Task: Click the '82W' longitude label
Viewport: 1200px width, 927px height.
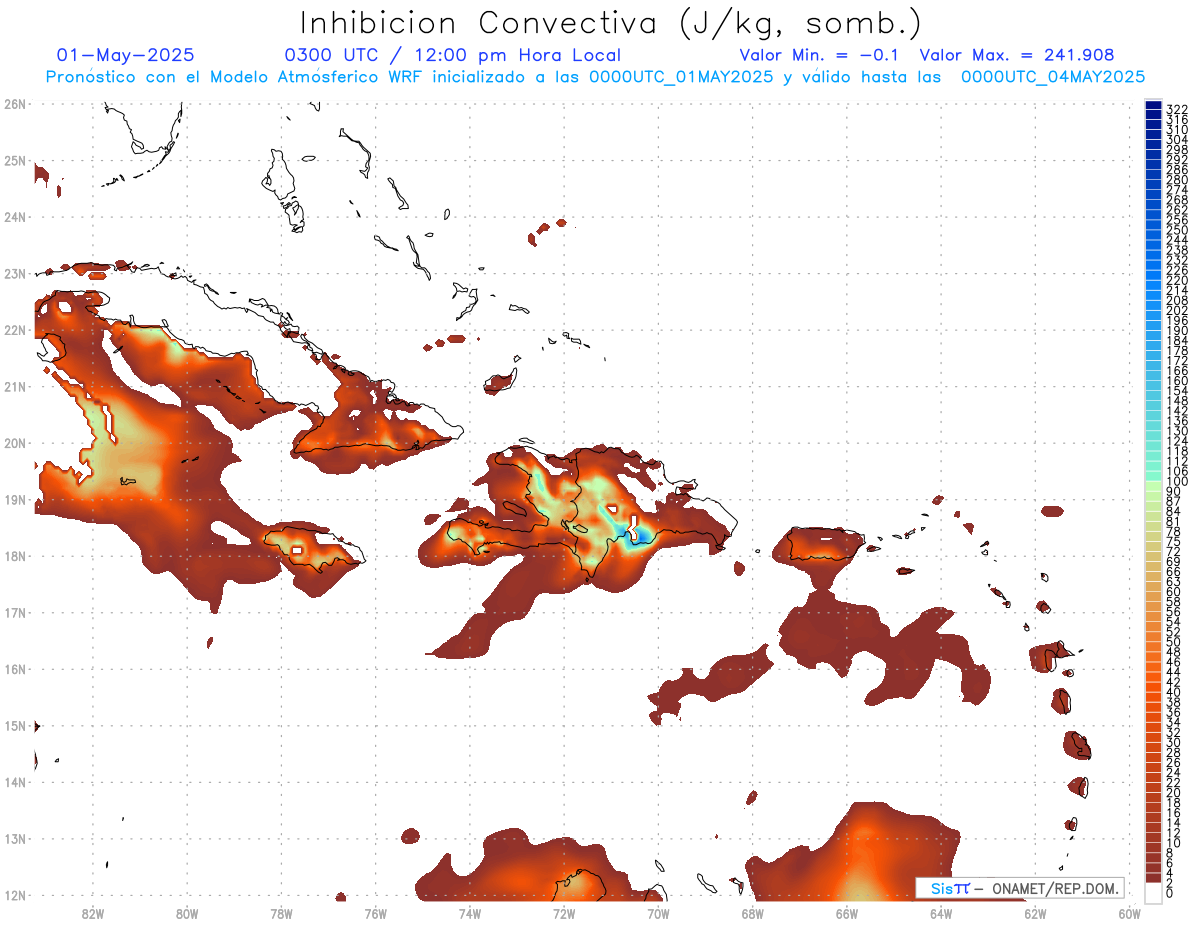Action: [92, 912]
